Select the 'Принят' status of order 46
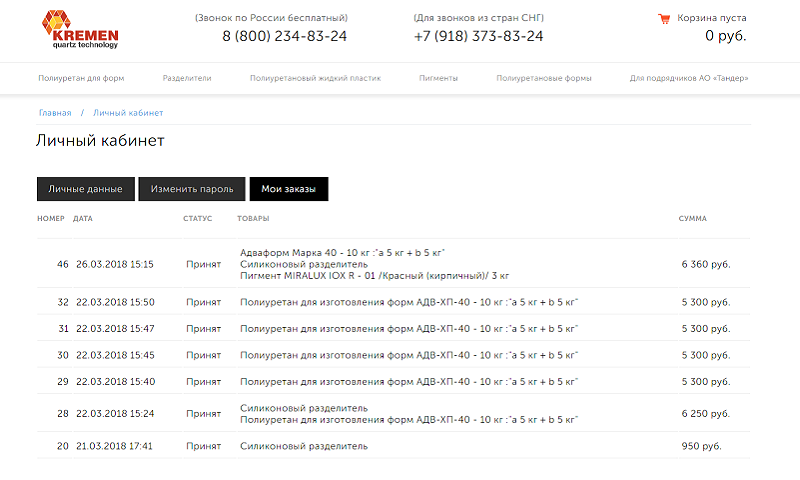The width and height of the screenshot is (800, 480). [204, 264]
